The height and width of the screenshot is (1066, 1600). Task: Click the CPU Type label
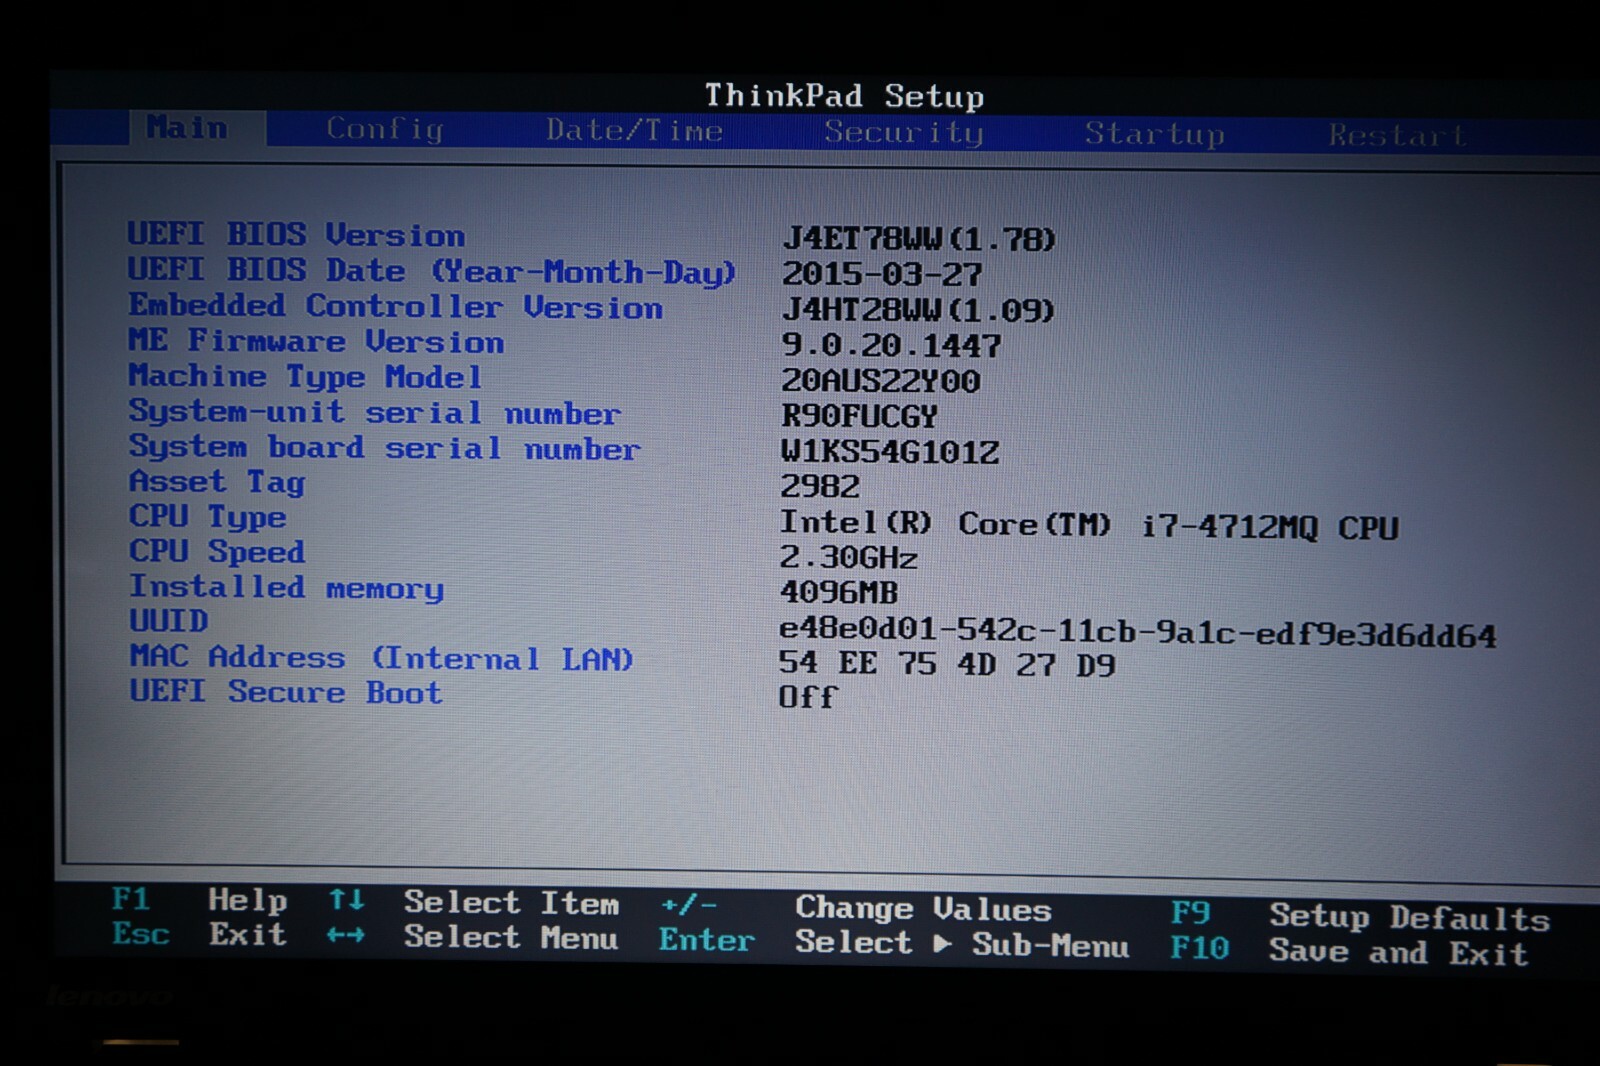208,517
